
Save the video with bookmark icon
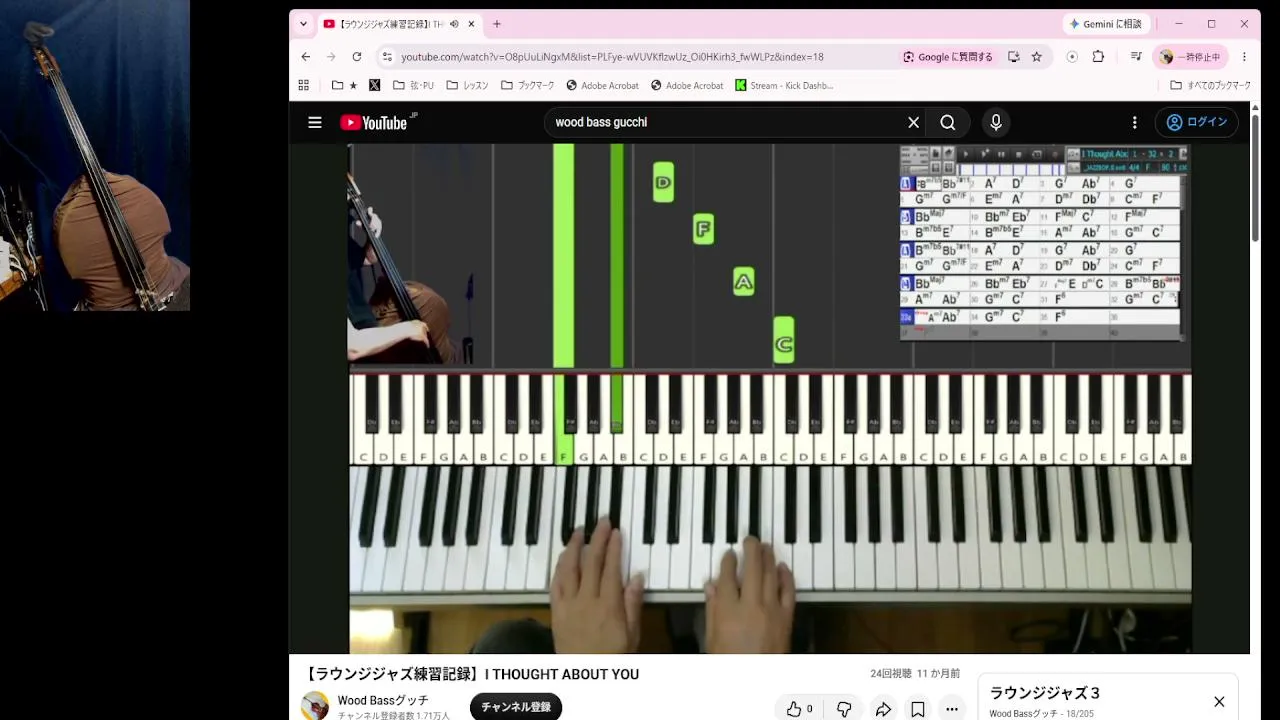click(x=917, y=709)
